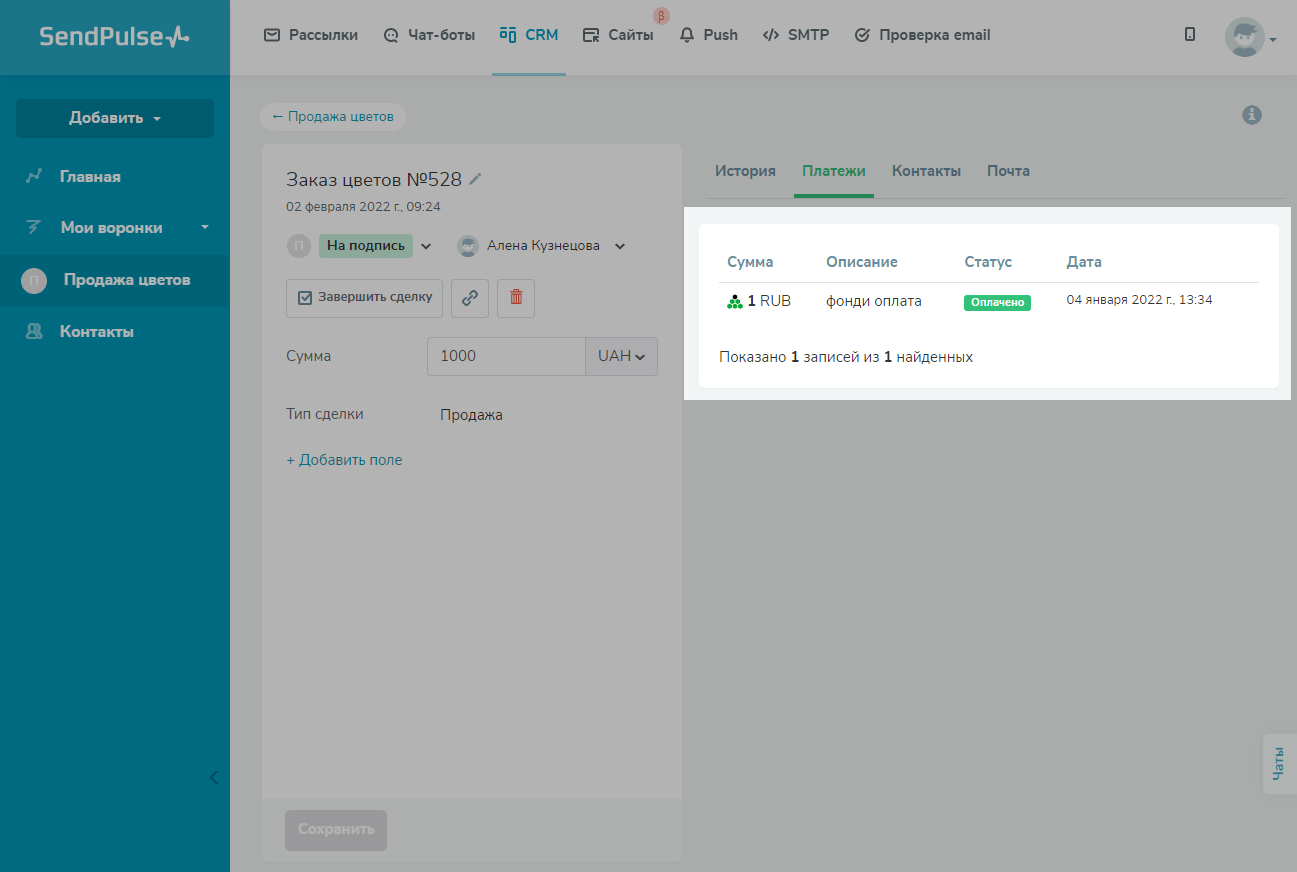Click the Сохранить button
1297x872 pixels.
pos(336,830)
